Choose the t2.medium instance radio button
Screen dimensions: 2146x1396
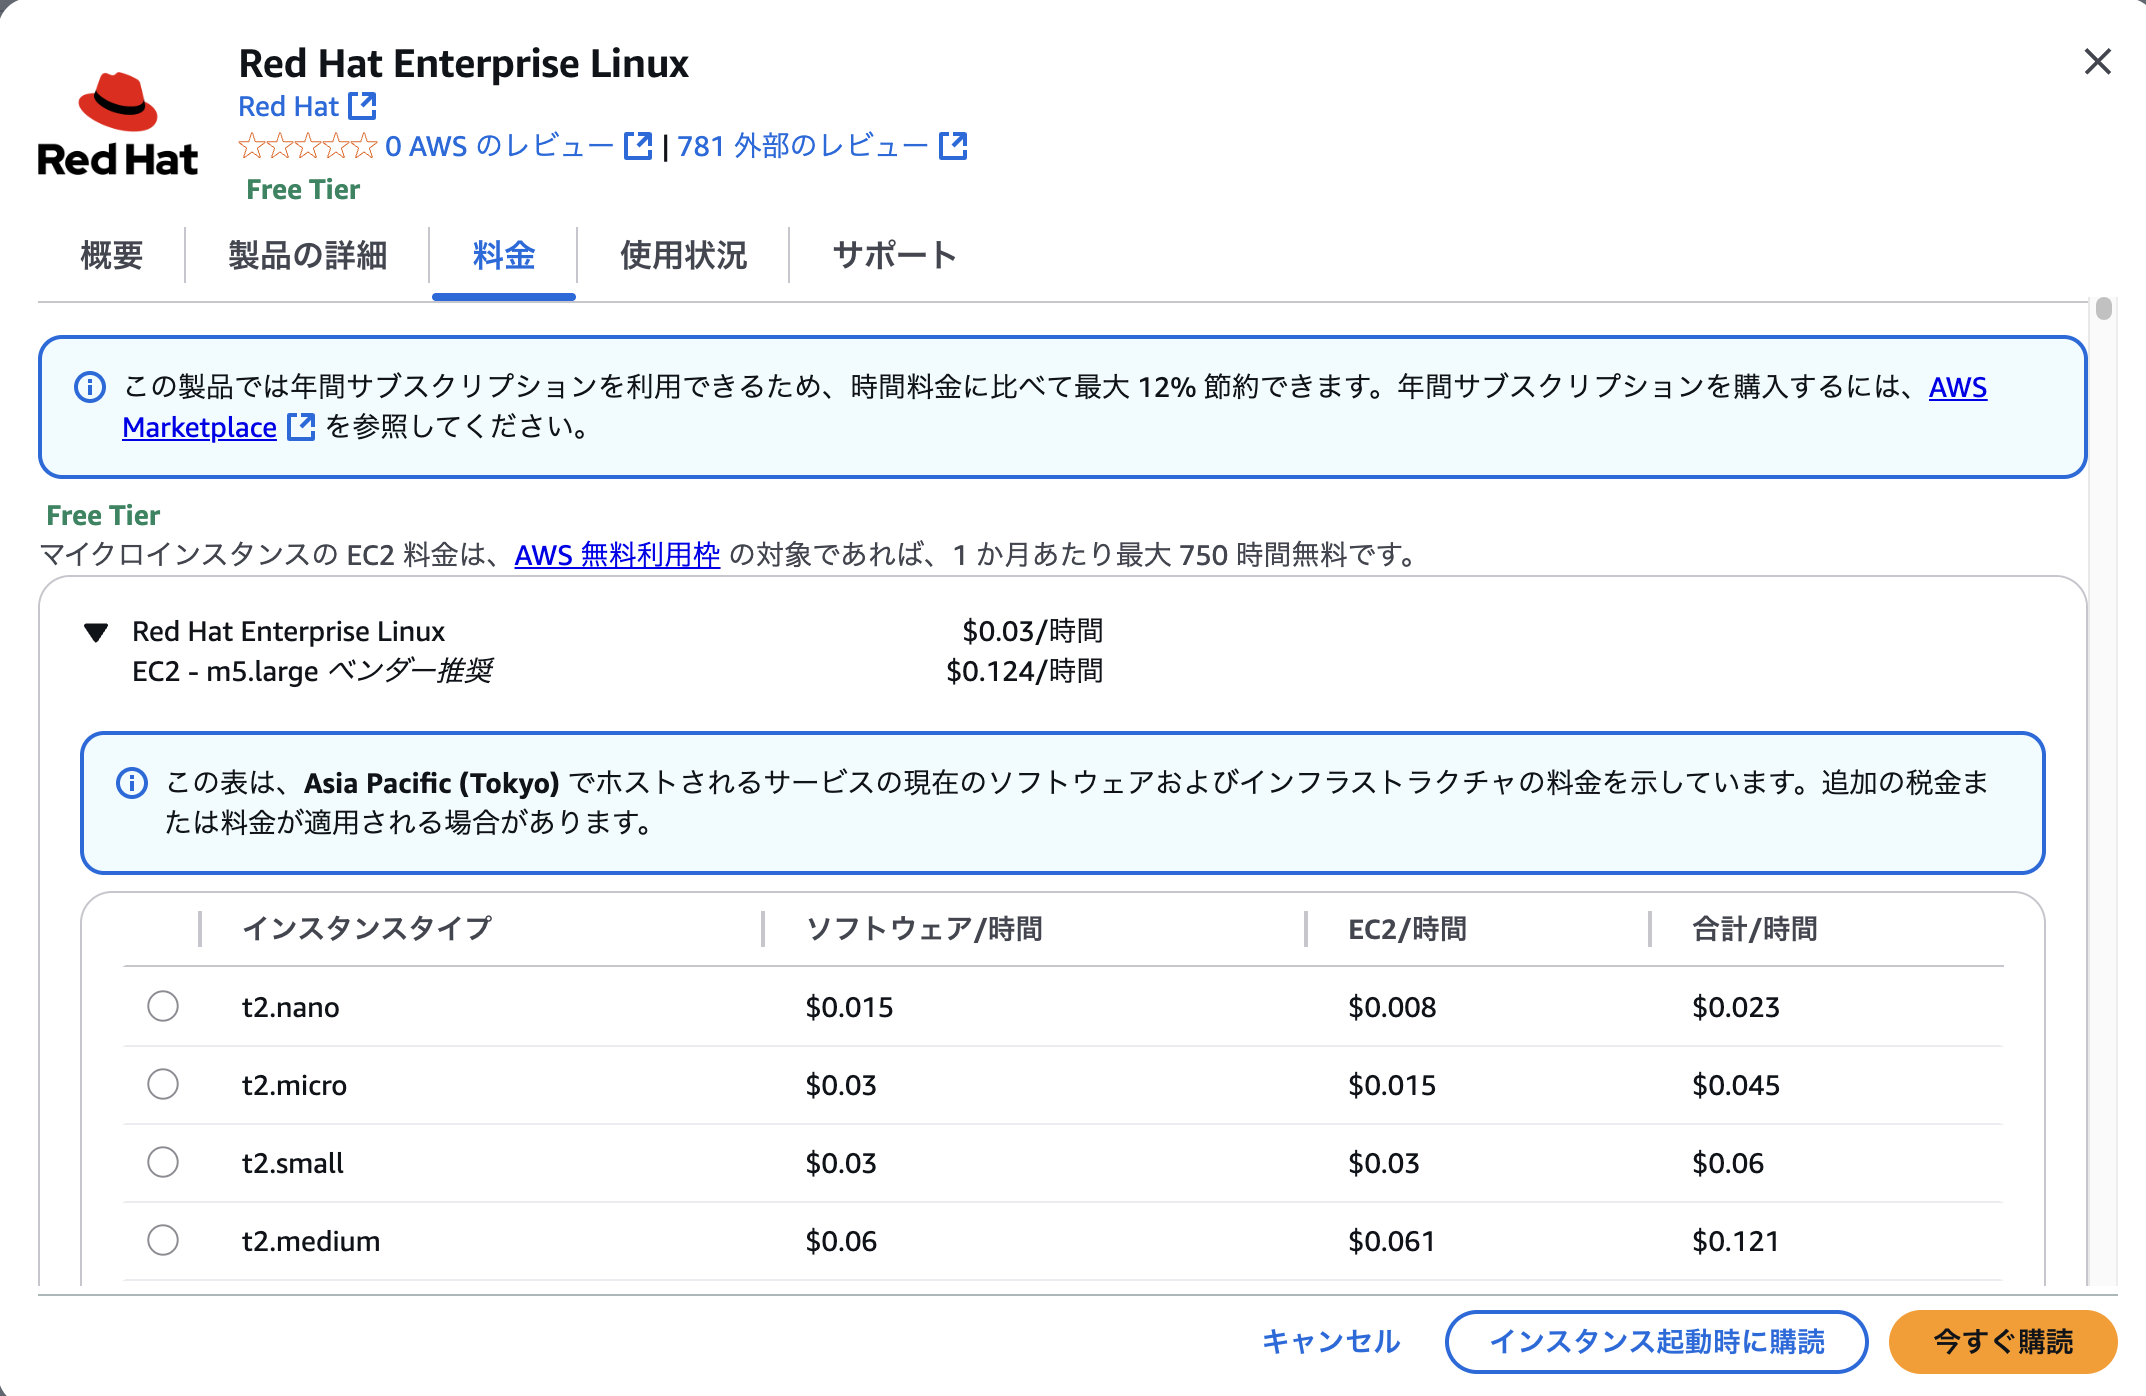point(163,1240)
